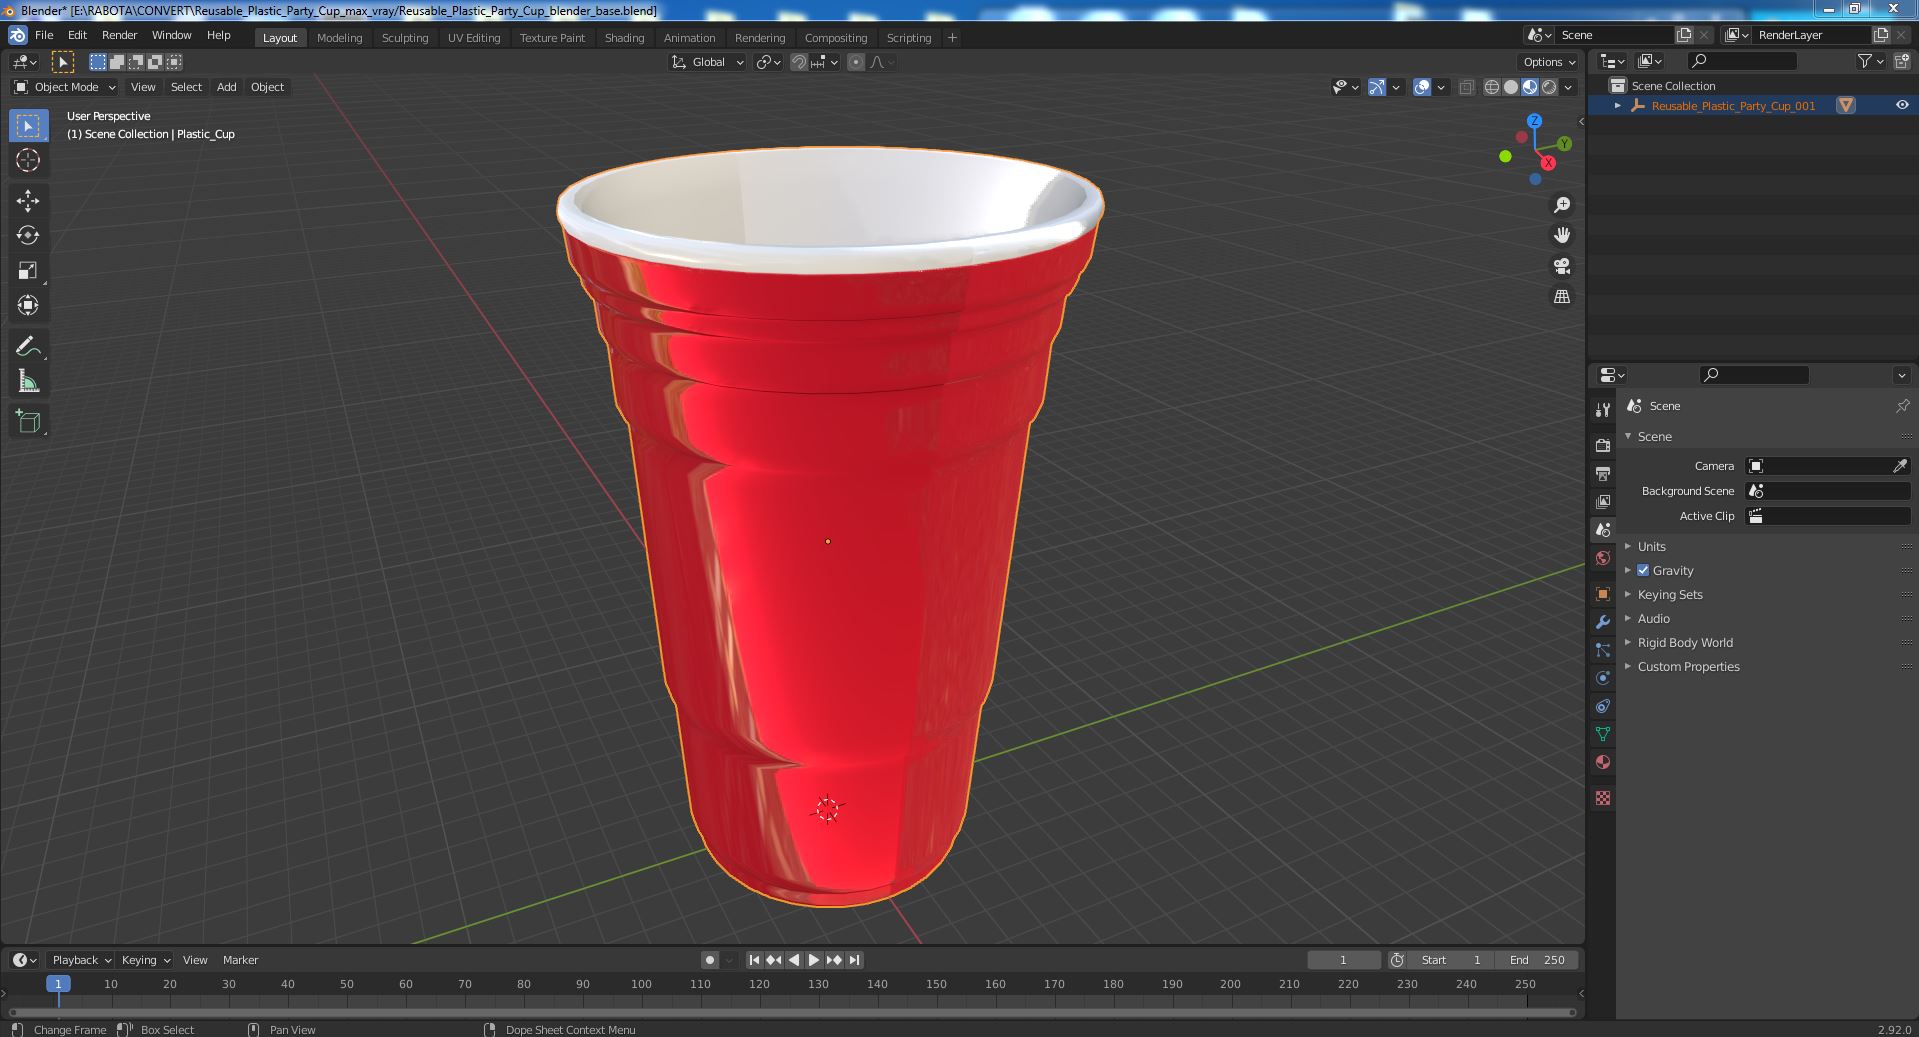Open the Render properties tab
This screenshot has width=1919, height=1037.
tap(1603, 445)
